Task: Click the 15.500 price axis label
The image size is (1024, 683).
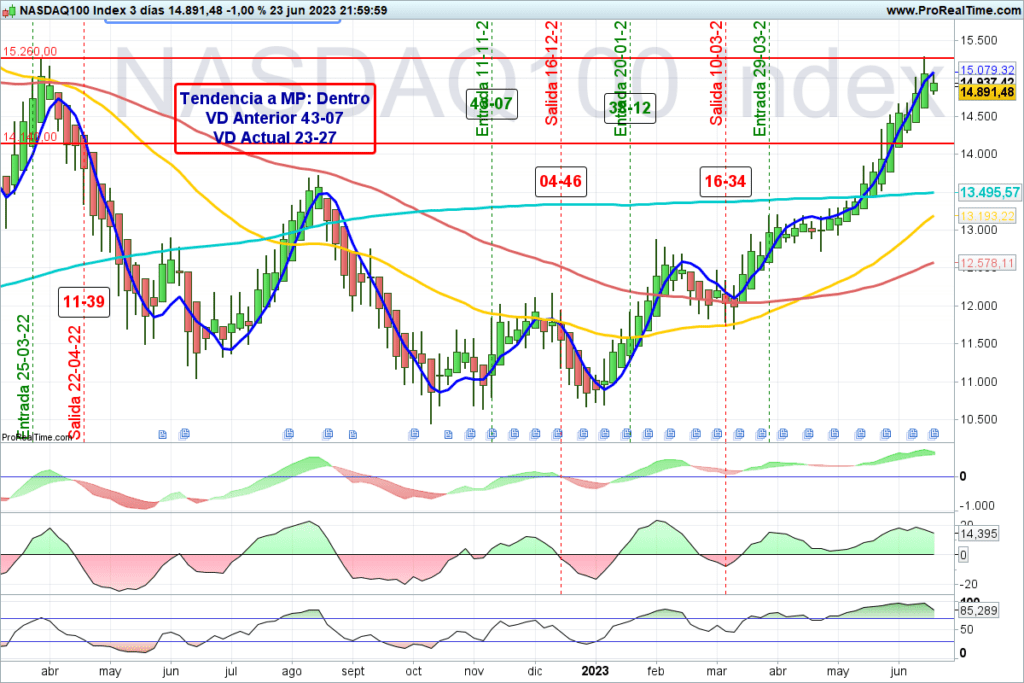Action: 978,40
